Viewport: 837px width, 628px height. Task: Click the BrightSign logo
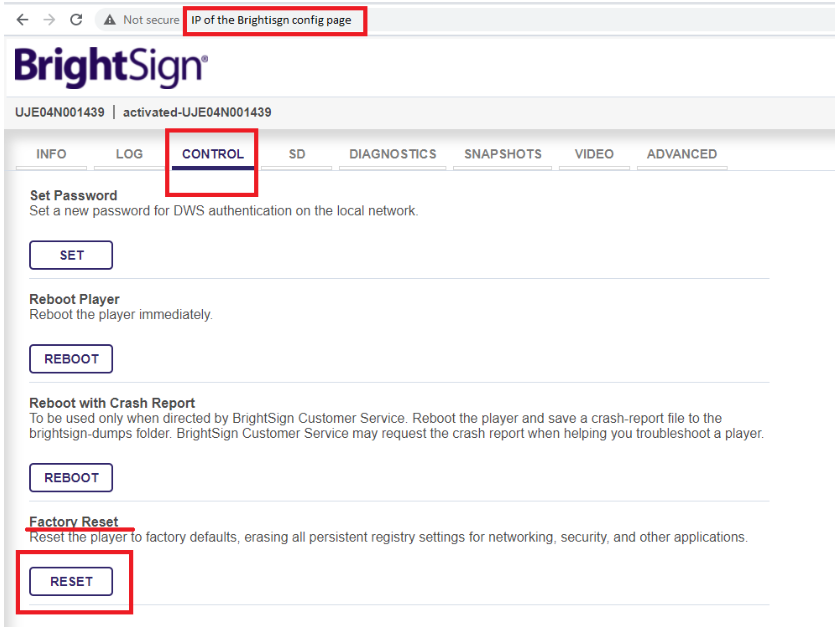111,67
